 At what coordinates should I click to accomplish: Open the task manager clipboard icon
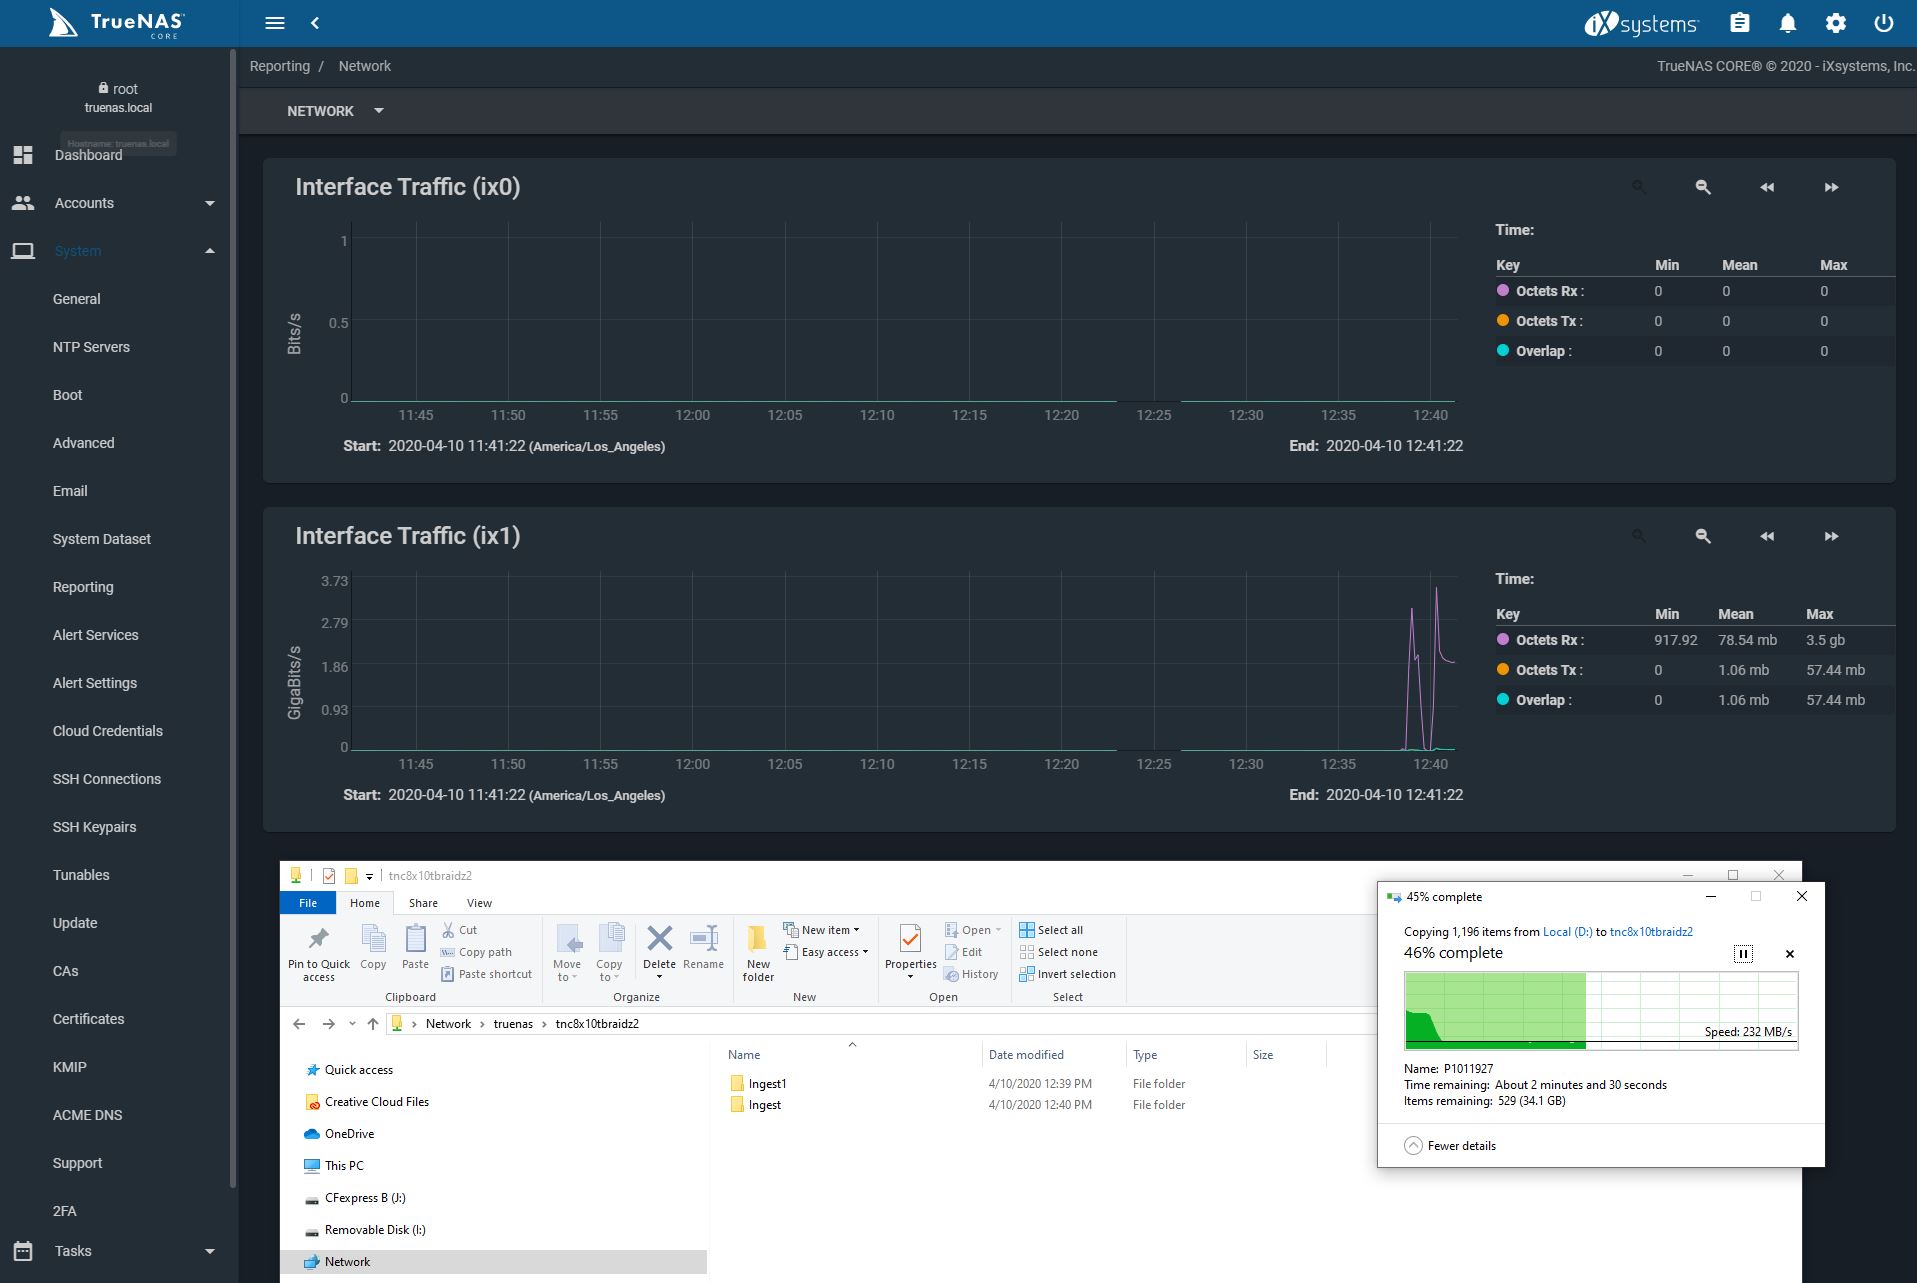1740,23
